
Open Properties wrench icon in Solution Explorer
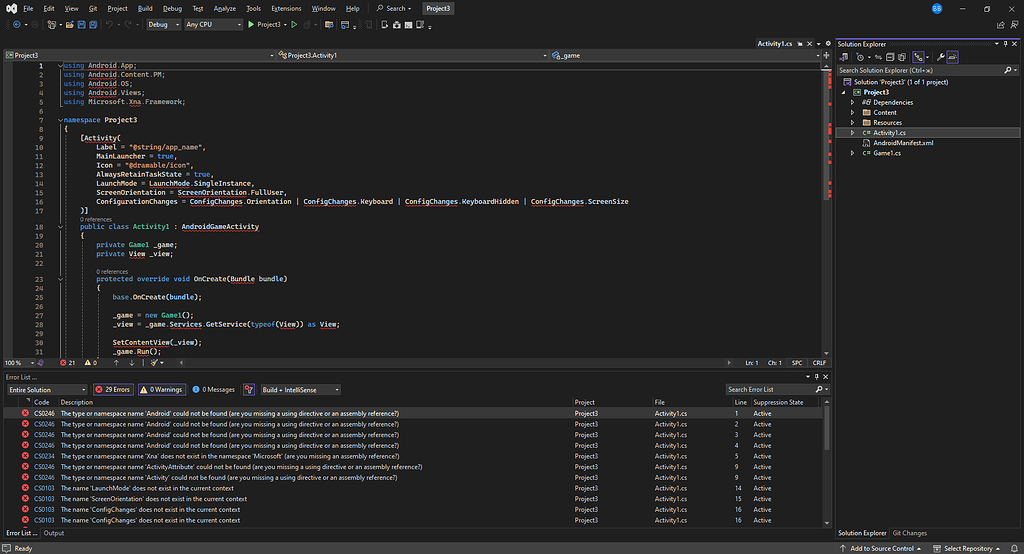tap(941, 57)
